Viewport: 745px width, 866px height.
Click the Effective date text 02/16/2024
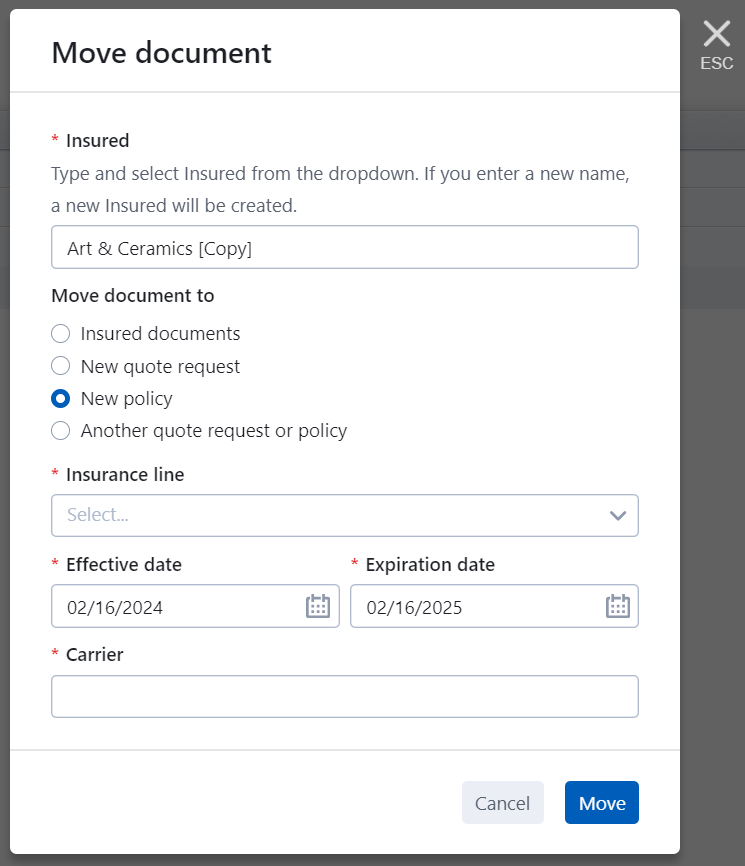[x=115, y=607]
